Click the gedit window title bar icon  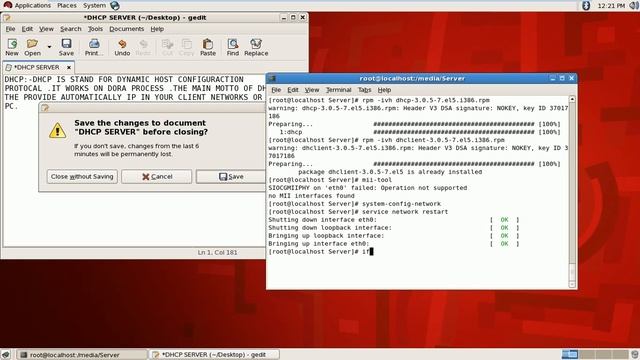[x=7, y=18]
